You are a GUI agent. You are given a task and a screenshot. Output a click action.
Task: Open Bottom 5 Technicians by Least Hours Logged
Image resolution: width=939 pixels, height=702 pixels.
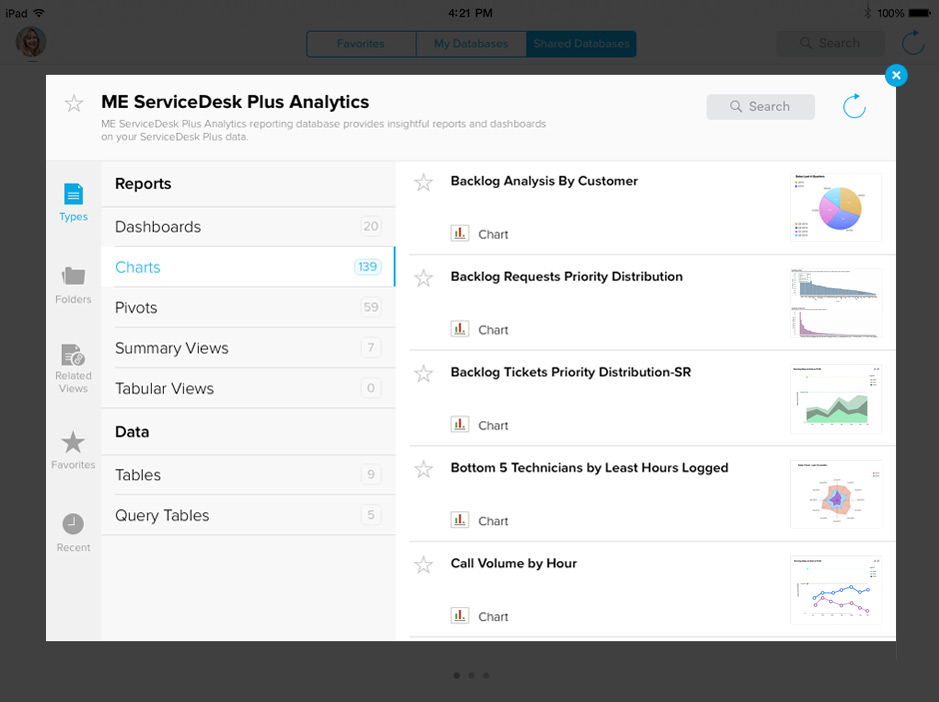[x=589, y=468]
